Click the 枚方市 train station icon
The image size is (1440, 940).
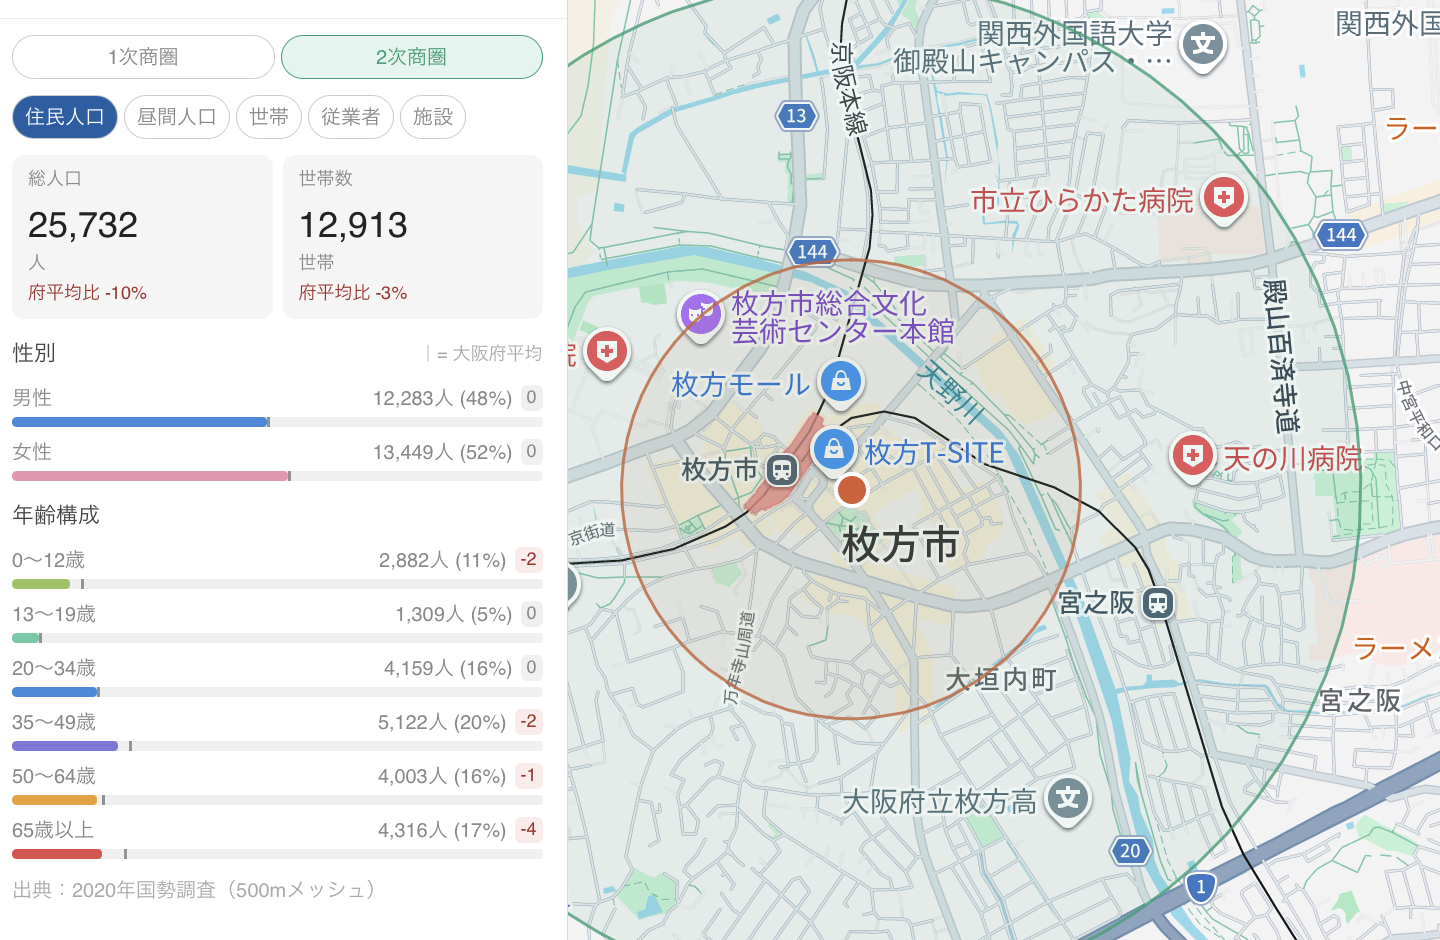pos(782,469)
